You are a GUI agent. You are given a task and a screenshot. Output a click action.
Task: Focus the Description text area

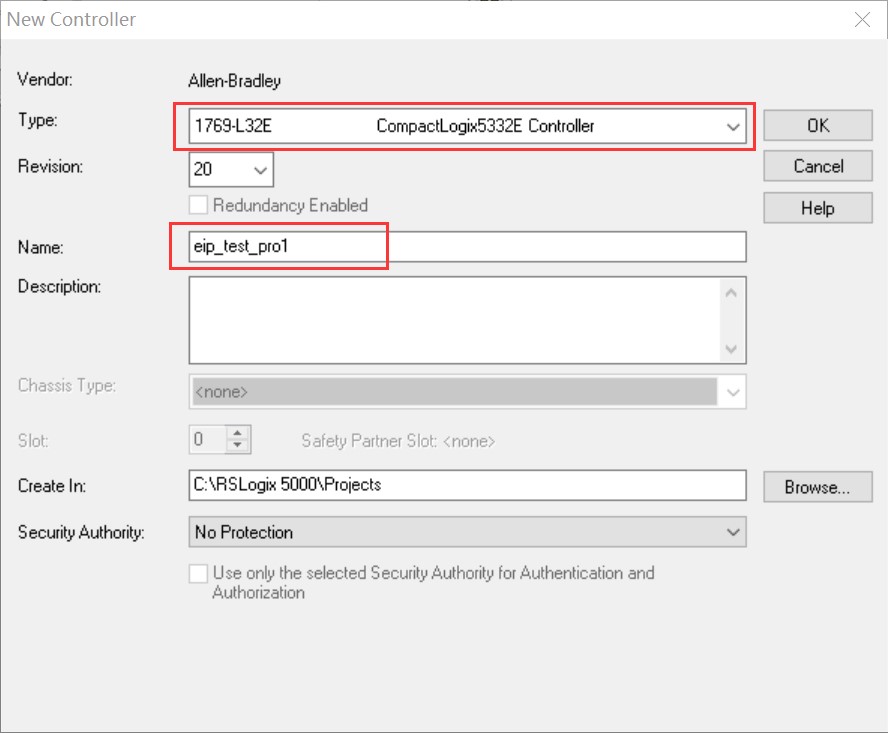pos(454,319)
